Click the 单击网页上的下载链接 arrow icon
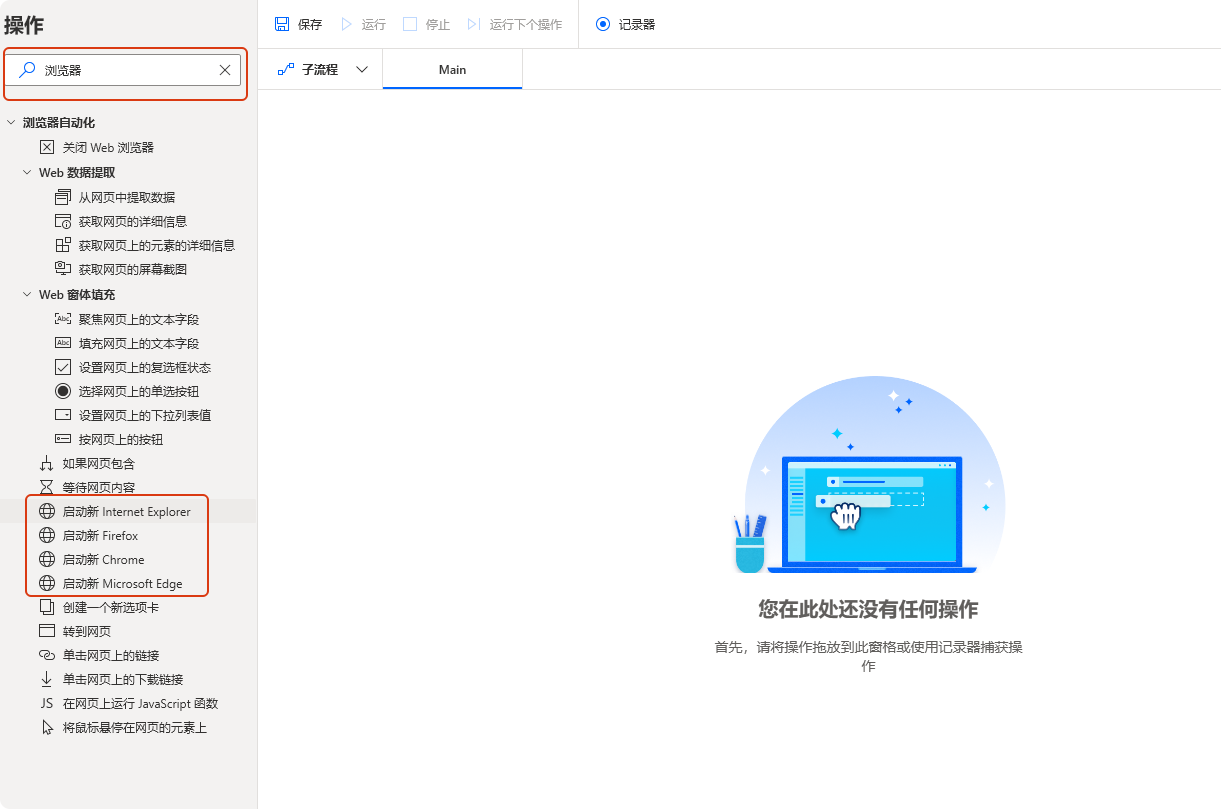 click(x=47, y=679)
